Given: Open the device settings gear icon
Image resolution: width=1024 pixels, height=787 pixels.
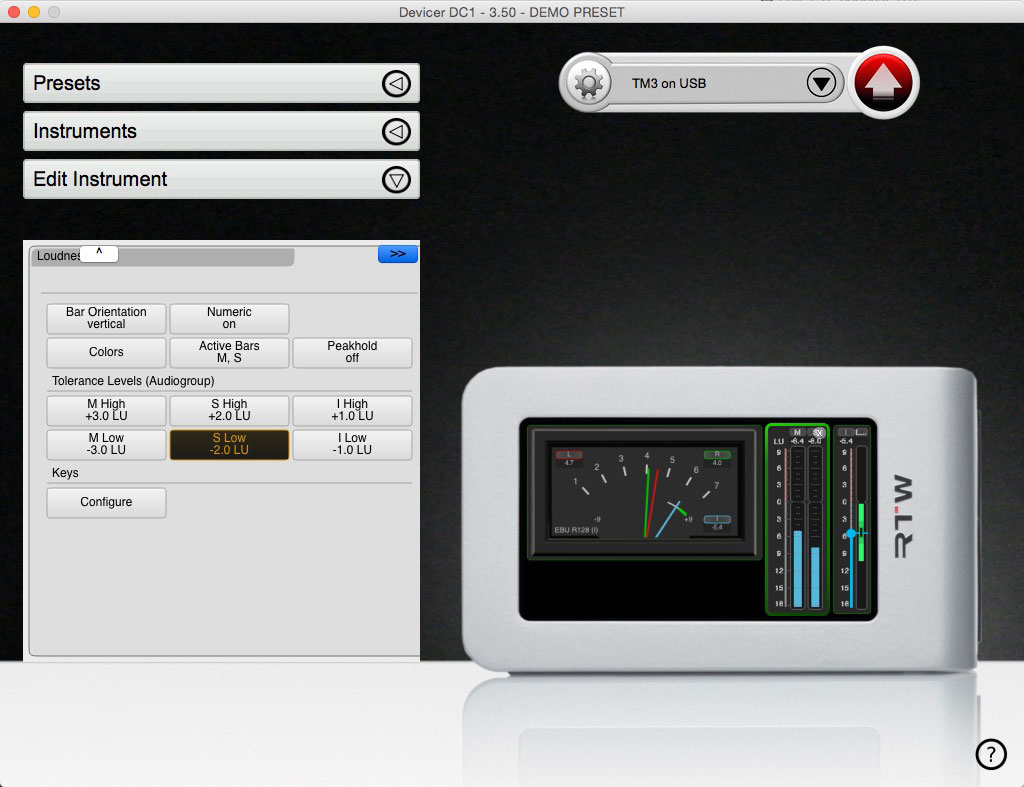Looking at the screenshot, I should [589, 83].
